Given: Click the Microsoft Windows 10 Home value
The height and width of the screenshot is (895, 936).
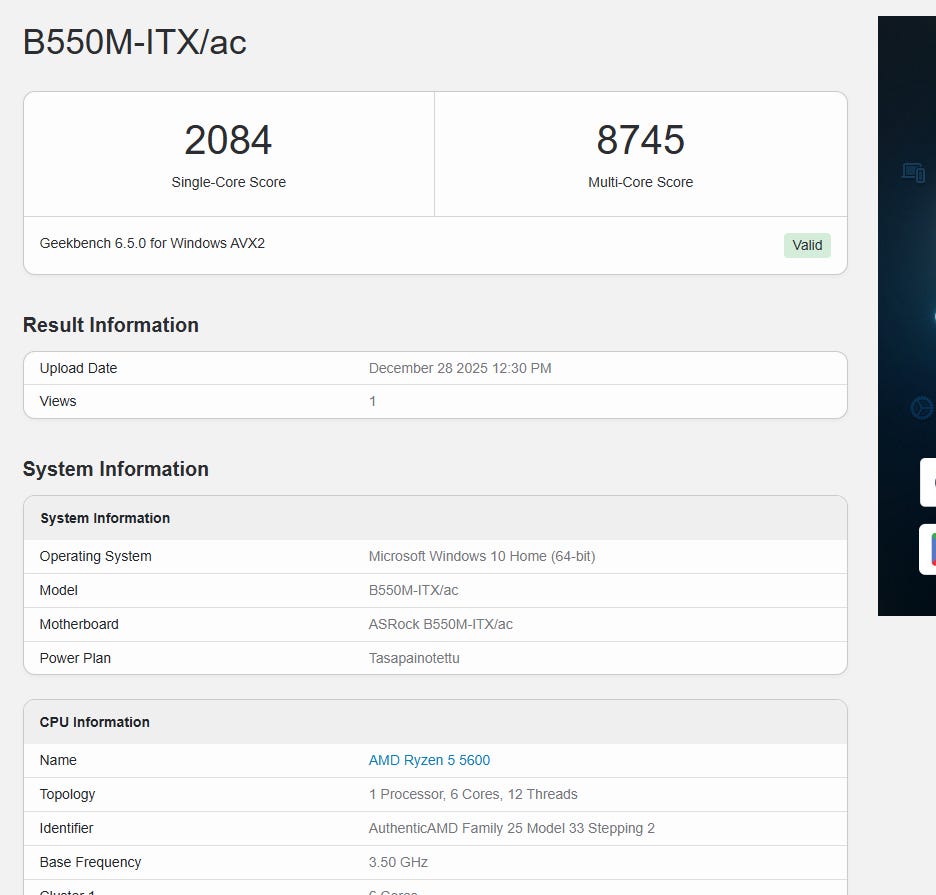Looking at the screenshot, I should [482, 556].
